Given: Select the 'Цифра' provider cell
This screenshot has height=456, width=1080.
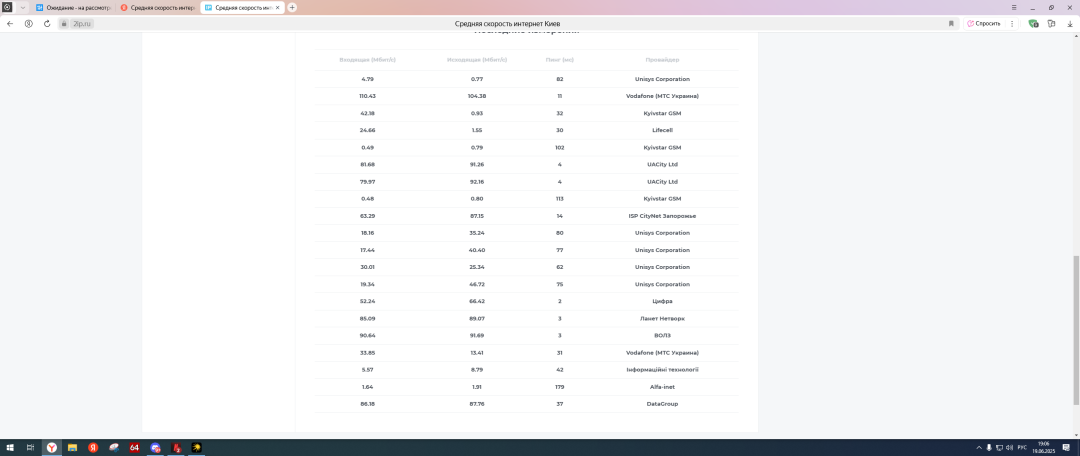Looking at the screenshot, I should click(x=662, y=301).
